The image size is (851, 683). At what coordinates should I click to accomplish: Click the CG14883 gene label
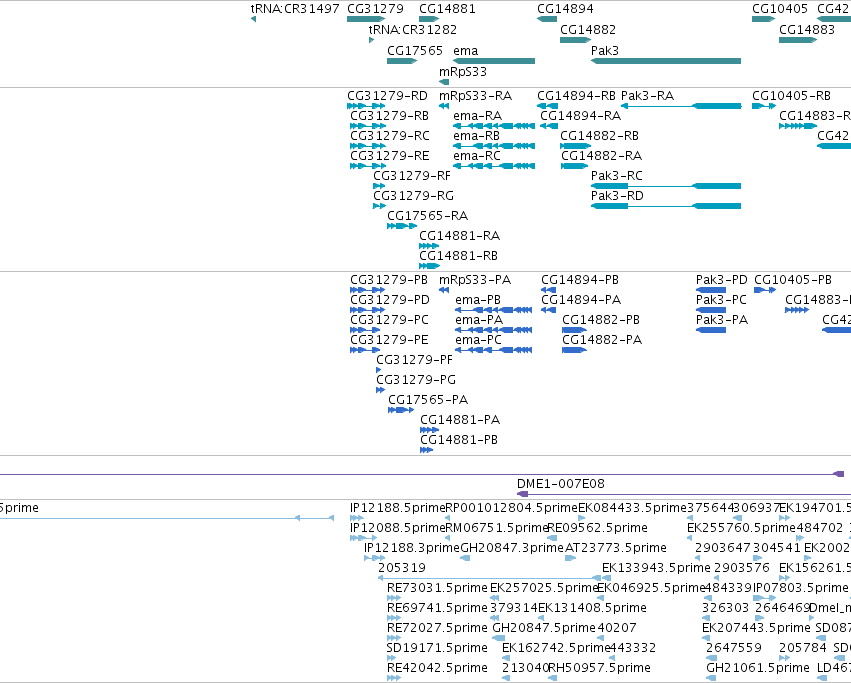coord(806,29)
